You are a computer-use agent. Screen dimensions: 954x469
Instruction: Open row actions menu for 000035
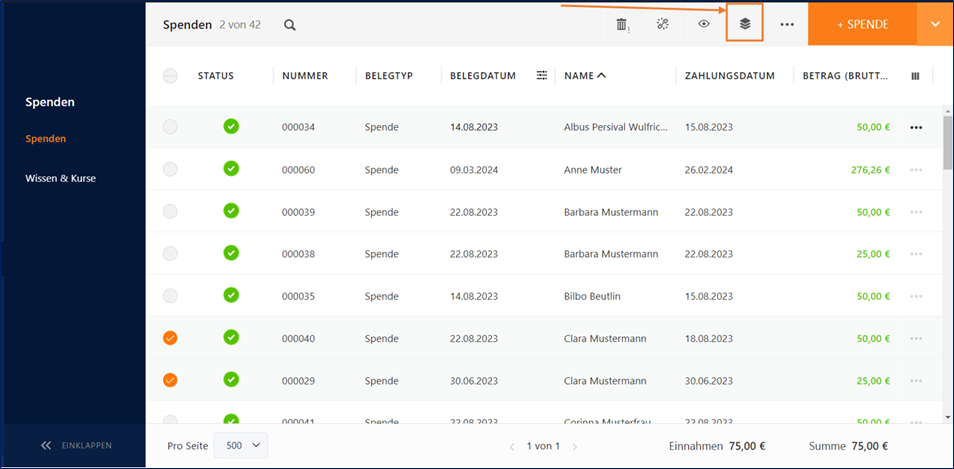916,296
